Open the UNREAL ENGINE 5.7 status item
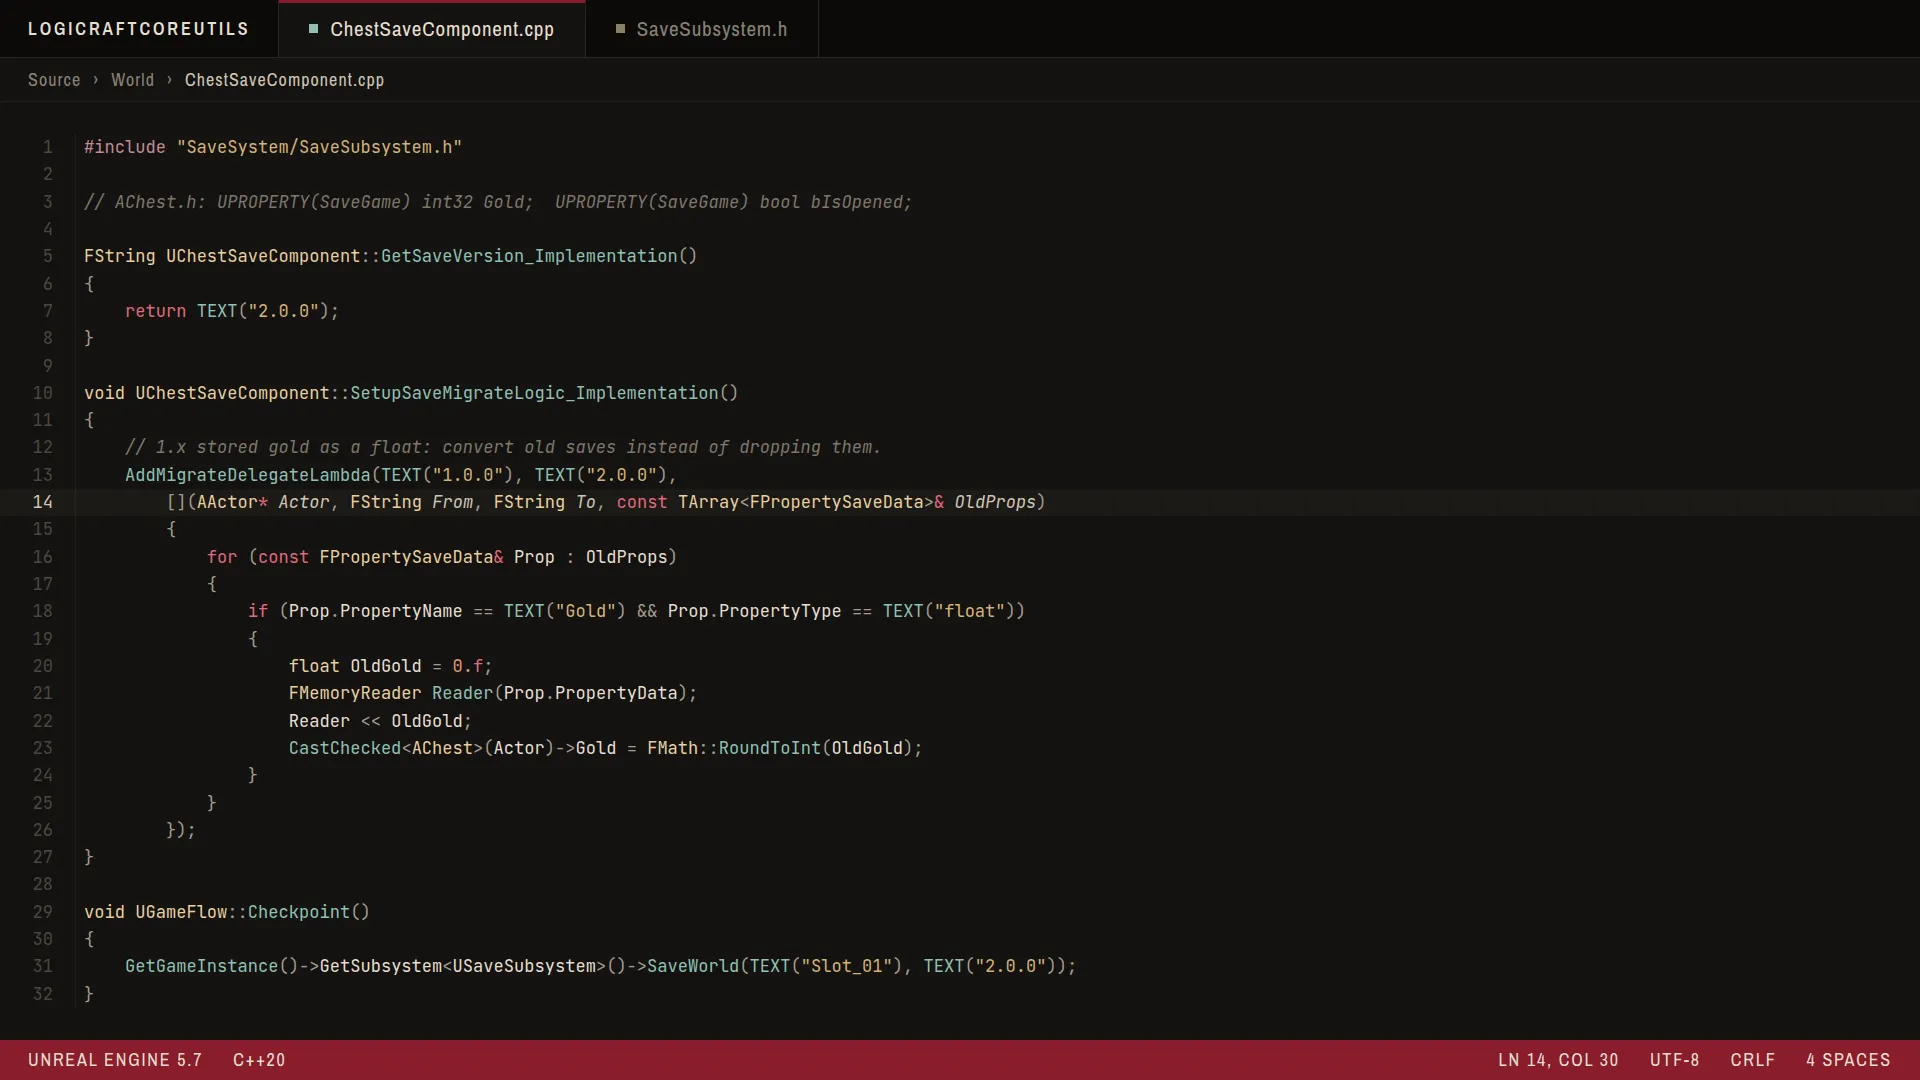Viewport: 1920px width, 1080px height. (x=115, y=1060)
